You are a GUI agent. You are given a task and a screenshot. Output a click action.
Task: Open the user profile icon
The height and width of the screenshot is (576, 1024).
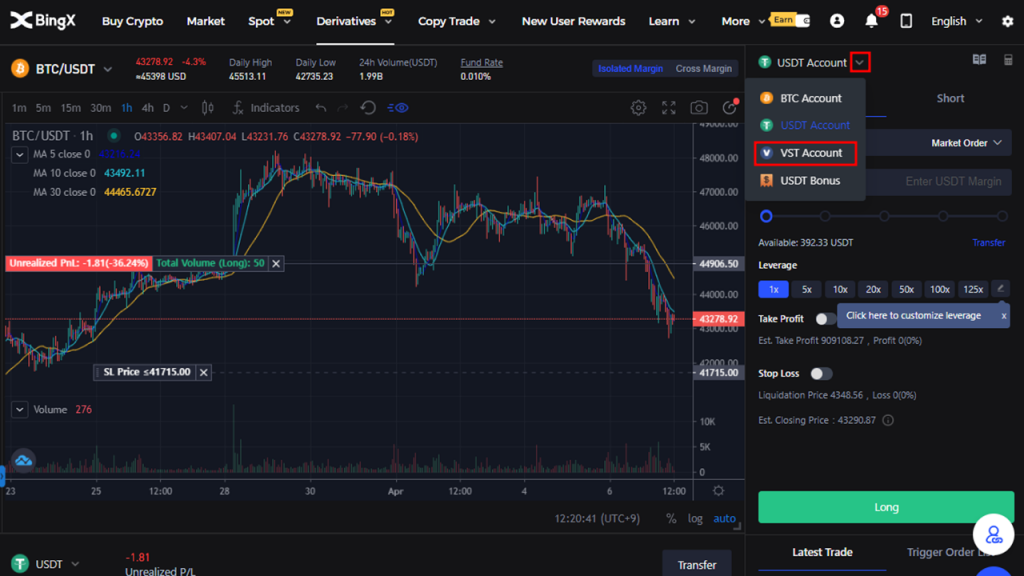[x=837, y=21]
